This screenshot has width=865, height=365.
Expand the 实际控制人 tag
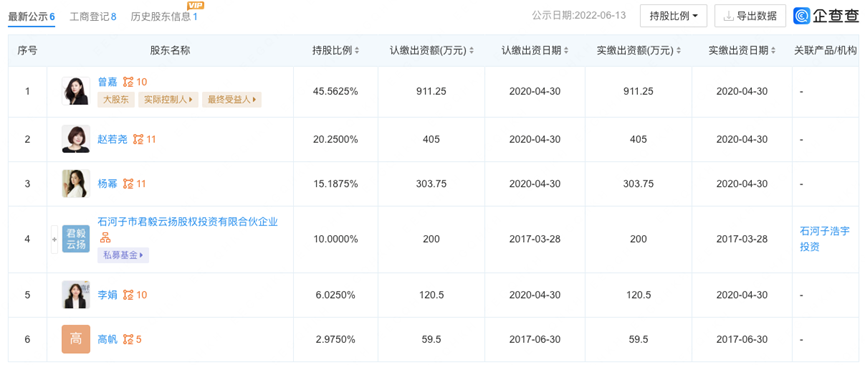click(168, 100)
